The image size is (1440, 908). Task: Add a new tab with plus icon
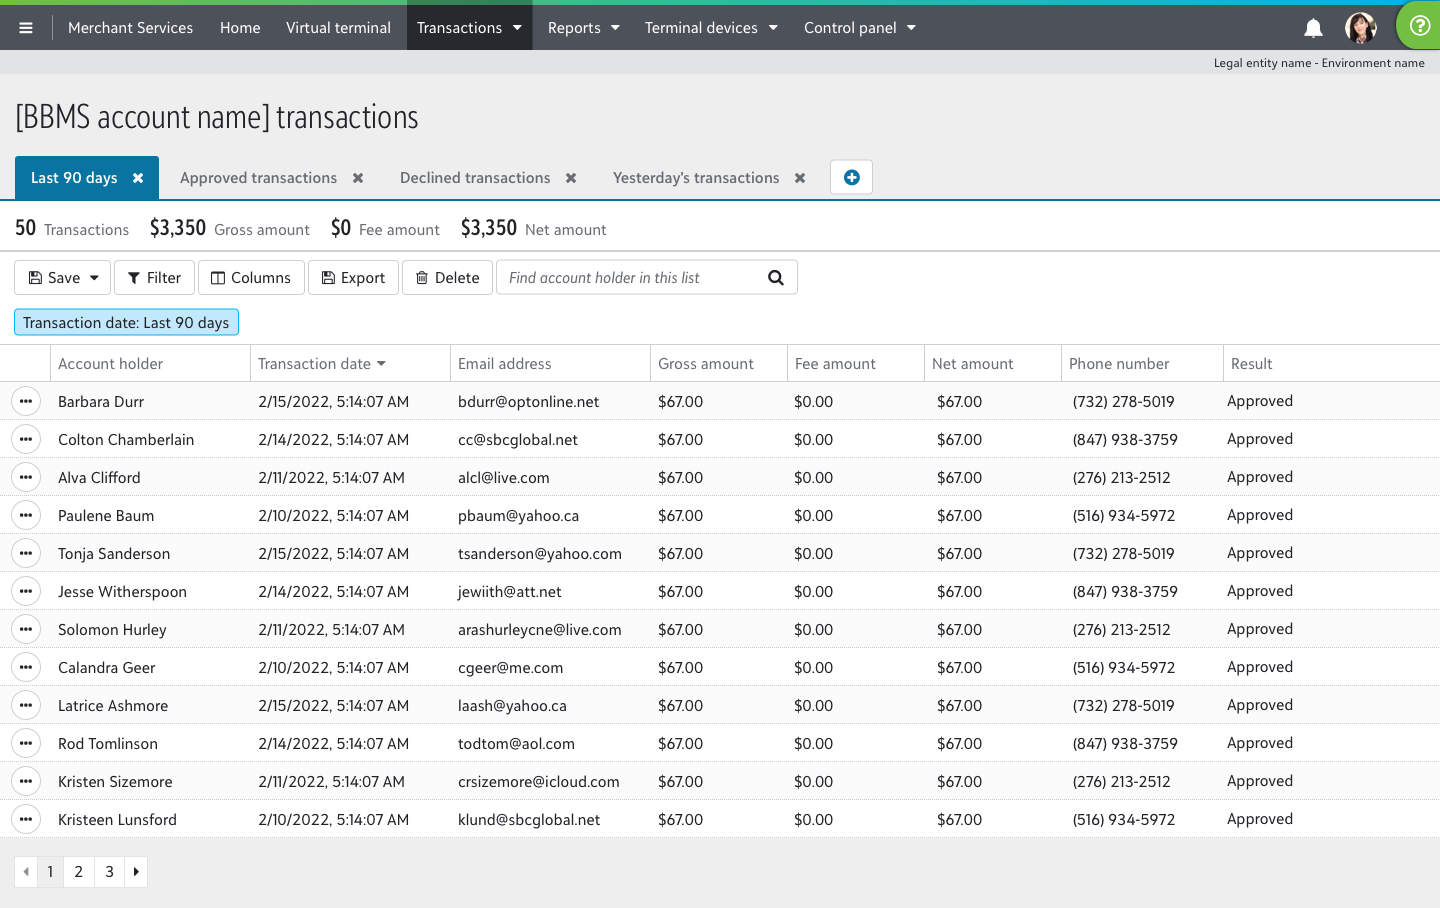pyautogui.click(x=851, y=177)
